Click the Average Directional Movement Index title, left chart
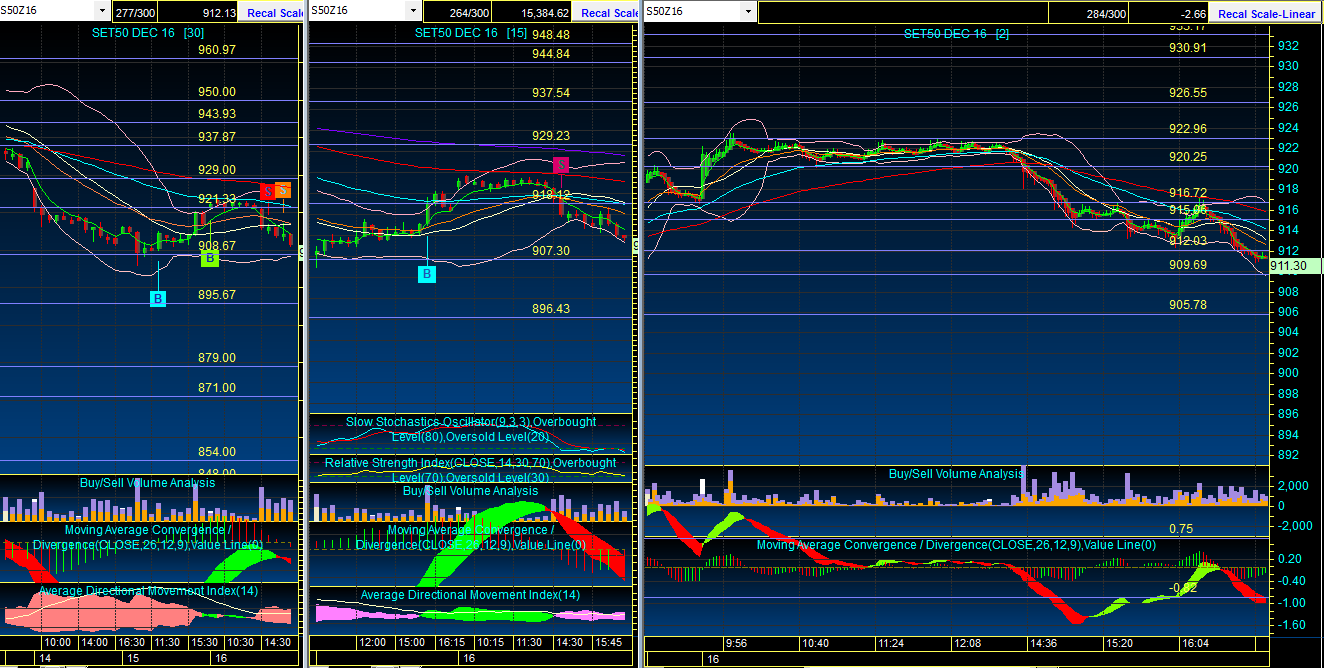1324x668 pixels. [x=148, y=591]
